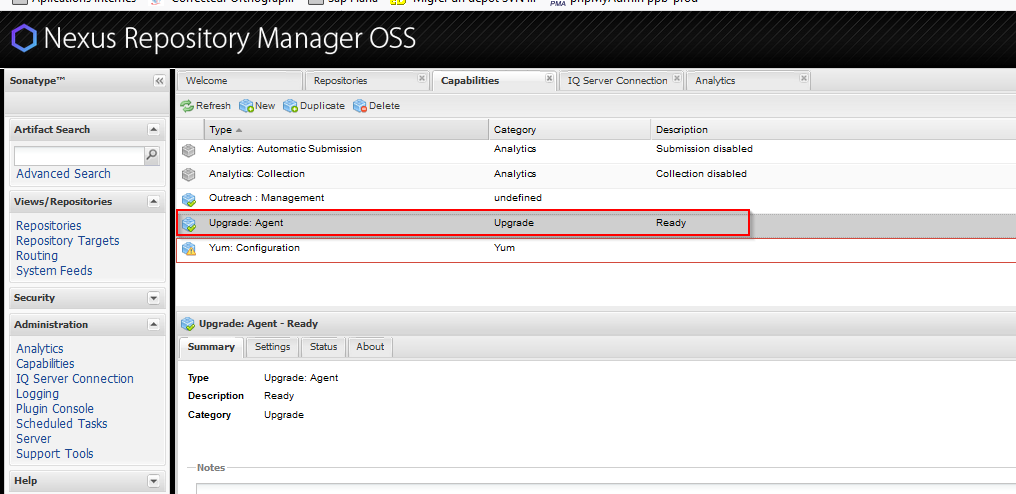Click the Analytics: Collection row icon
This screenshot has width=1016, height=494.
click(189, 174)
